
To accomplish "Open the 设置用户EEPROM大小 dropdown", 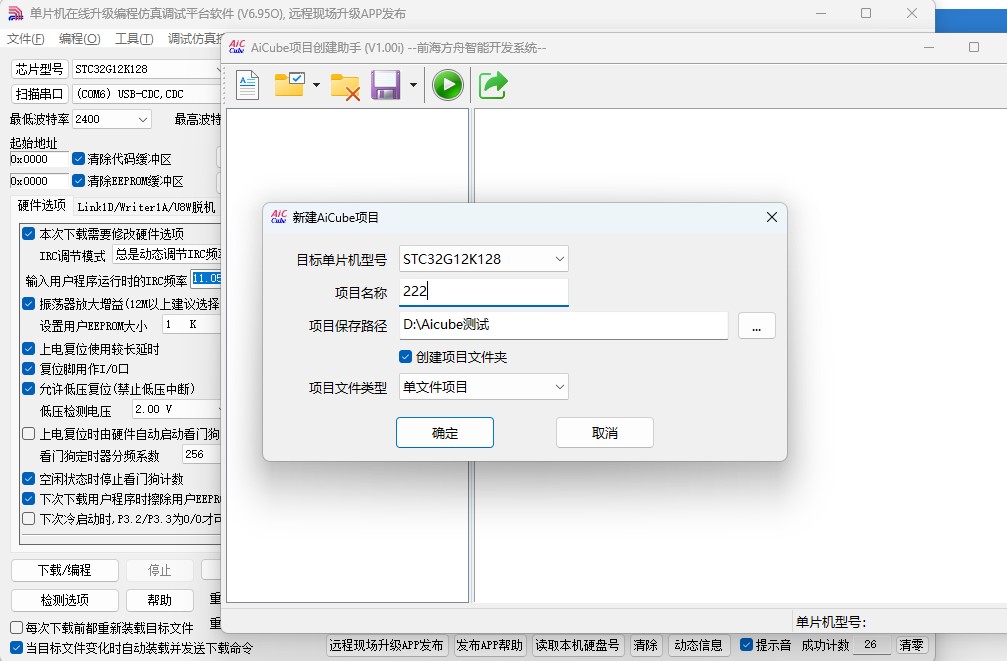I will 191,324.
